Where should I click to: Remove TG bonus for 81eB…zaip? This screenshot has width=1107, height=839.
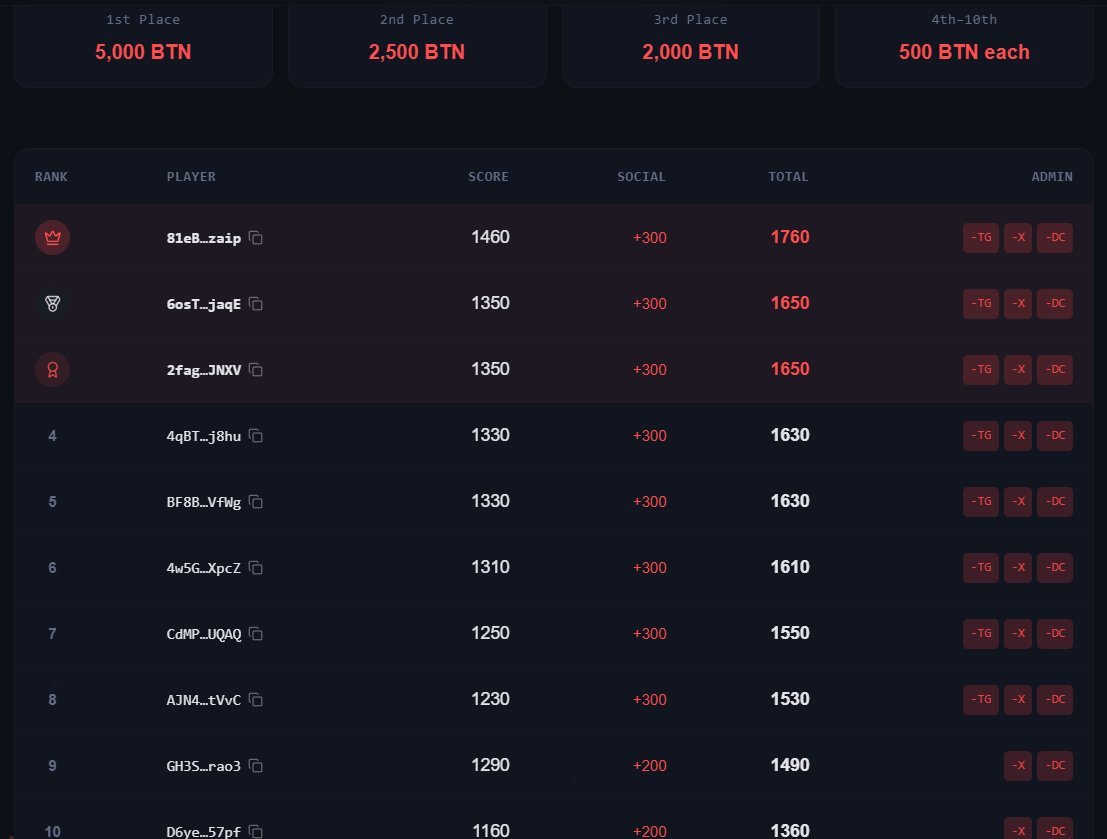click(981, 238)
